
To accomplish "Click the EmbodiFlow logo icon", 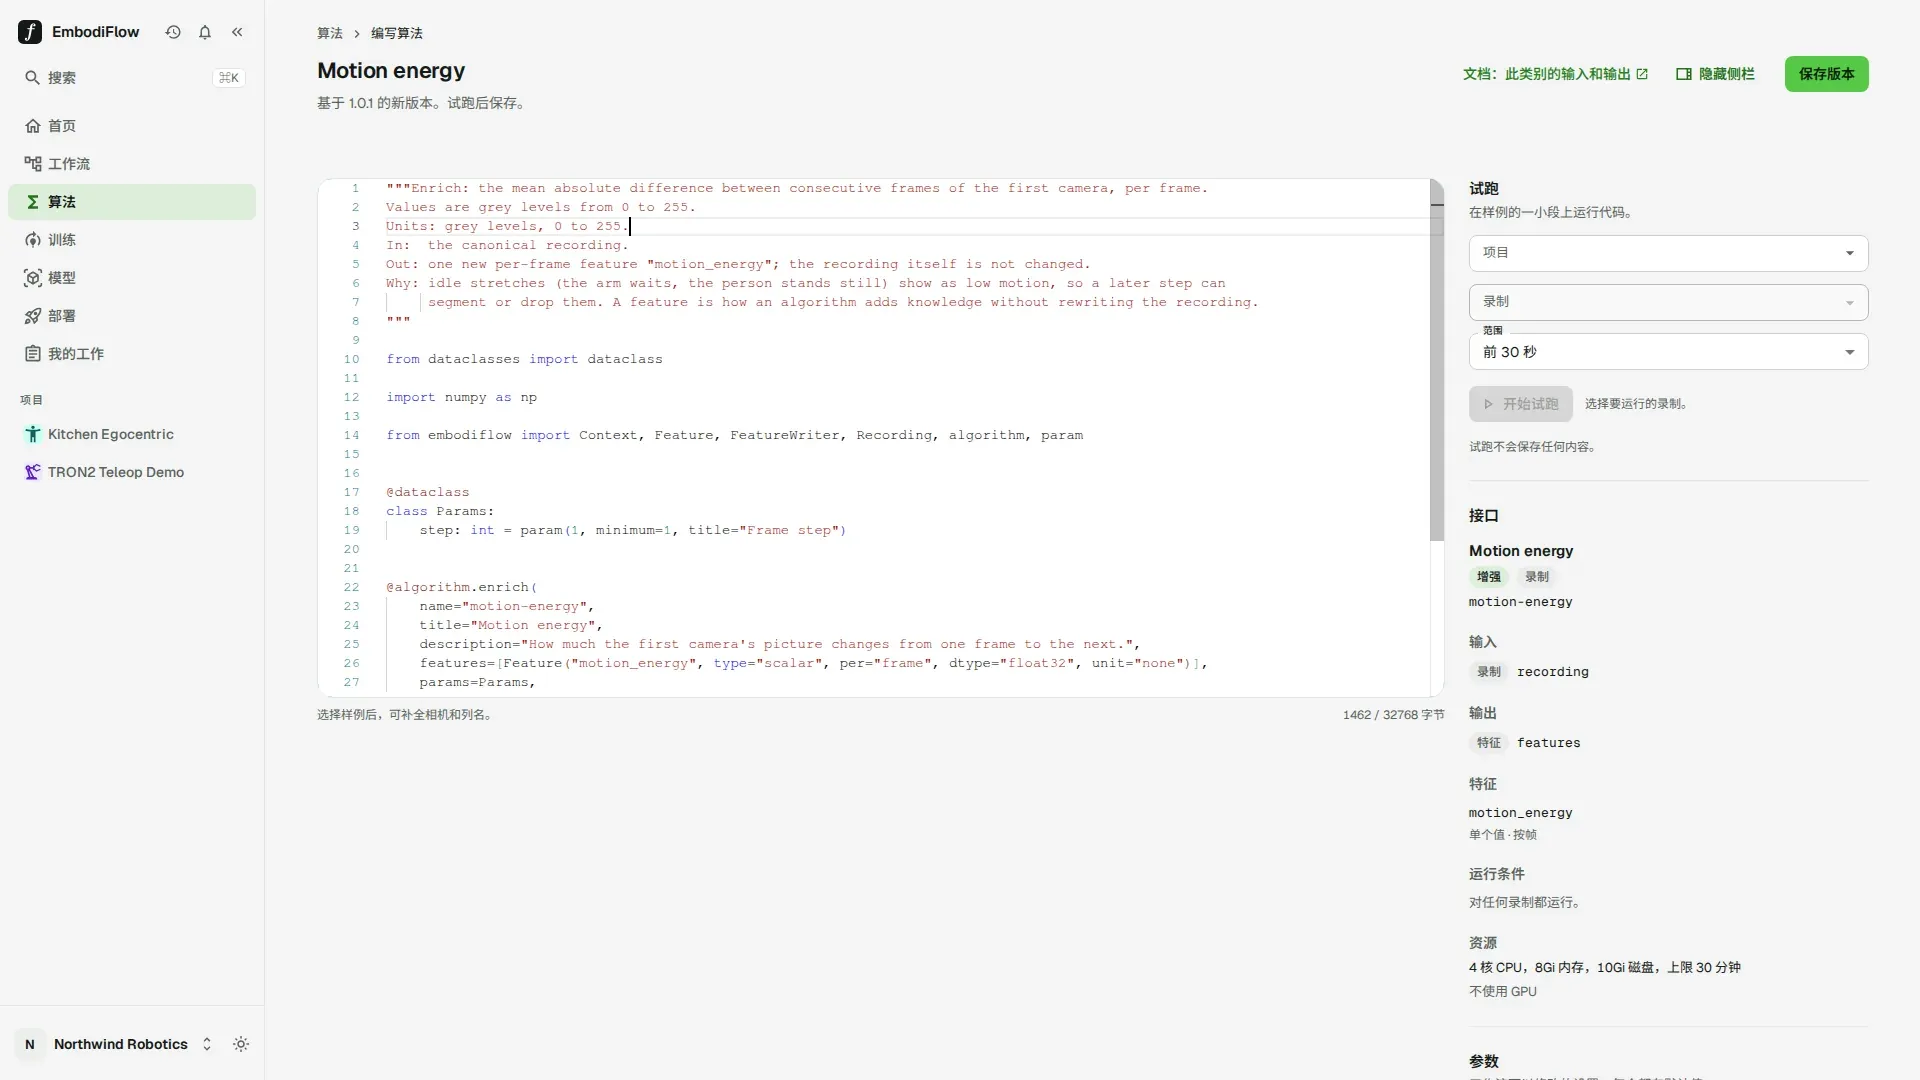I will pyautogui.click(x=30, y=32).
